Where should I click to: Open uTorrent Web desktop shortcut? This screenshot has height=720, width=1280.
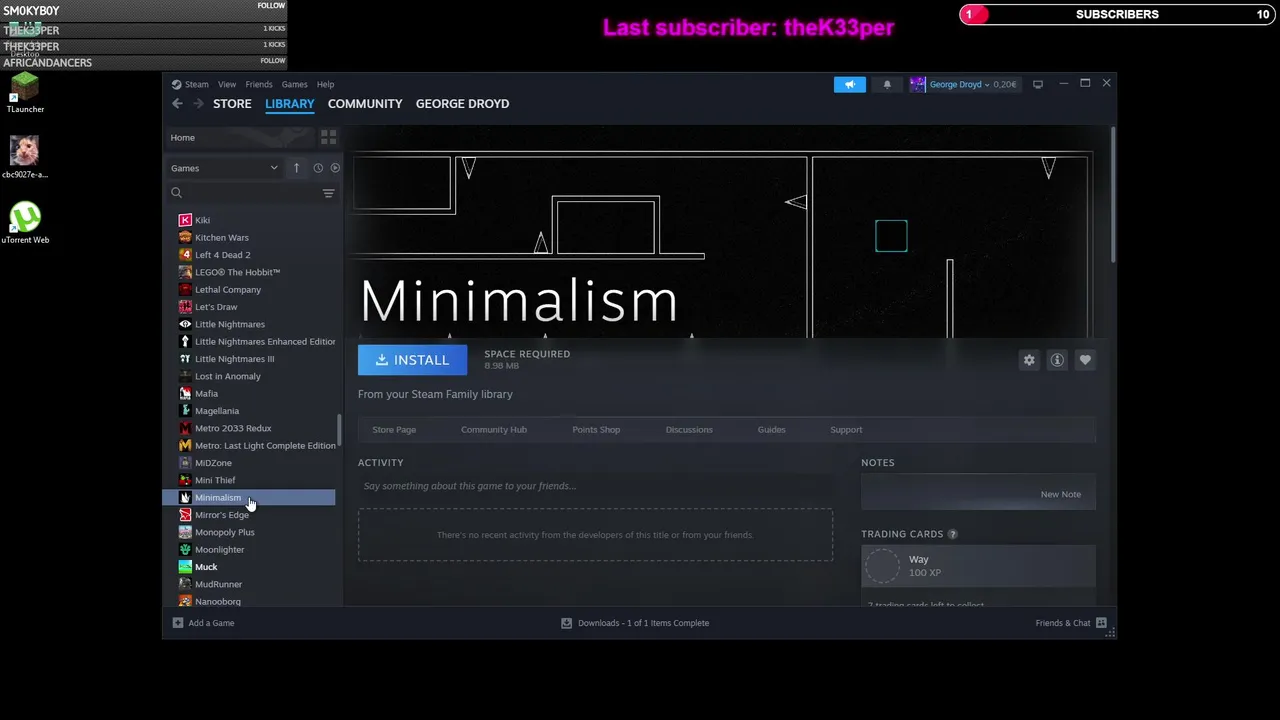[25, 223]
